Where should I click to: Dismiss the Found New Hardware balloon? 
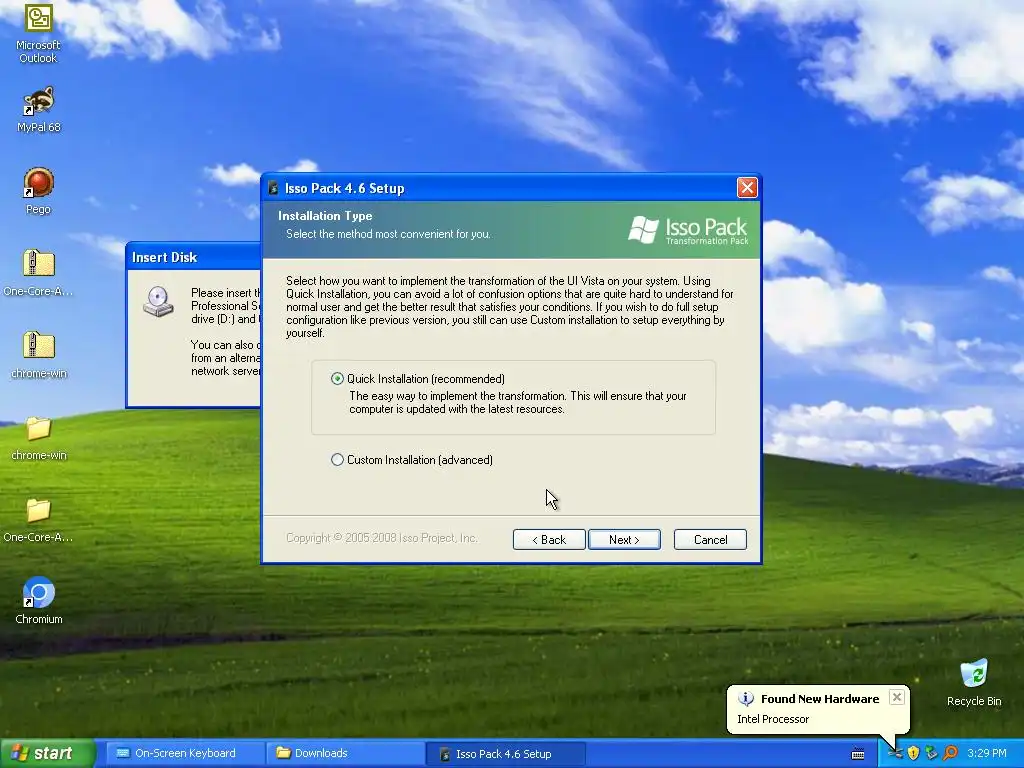click(x=897, y=697)
